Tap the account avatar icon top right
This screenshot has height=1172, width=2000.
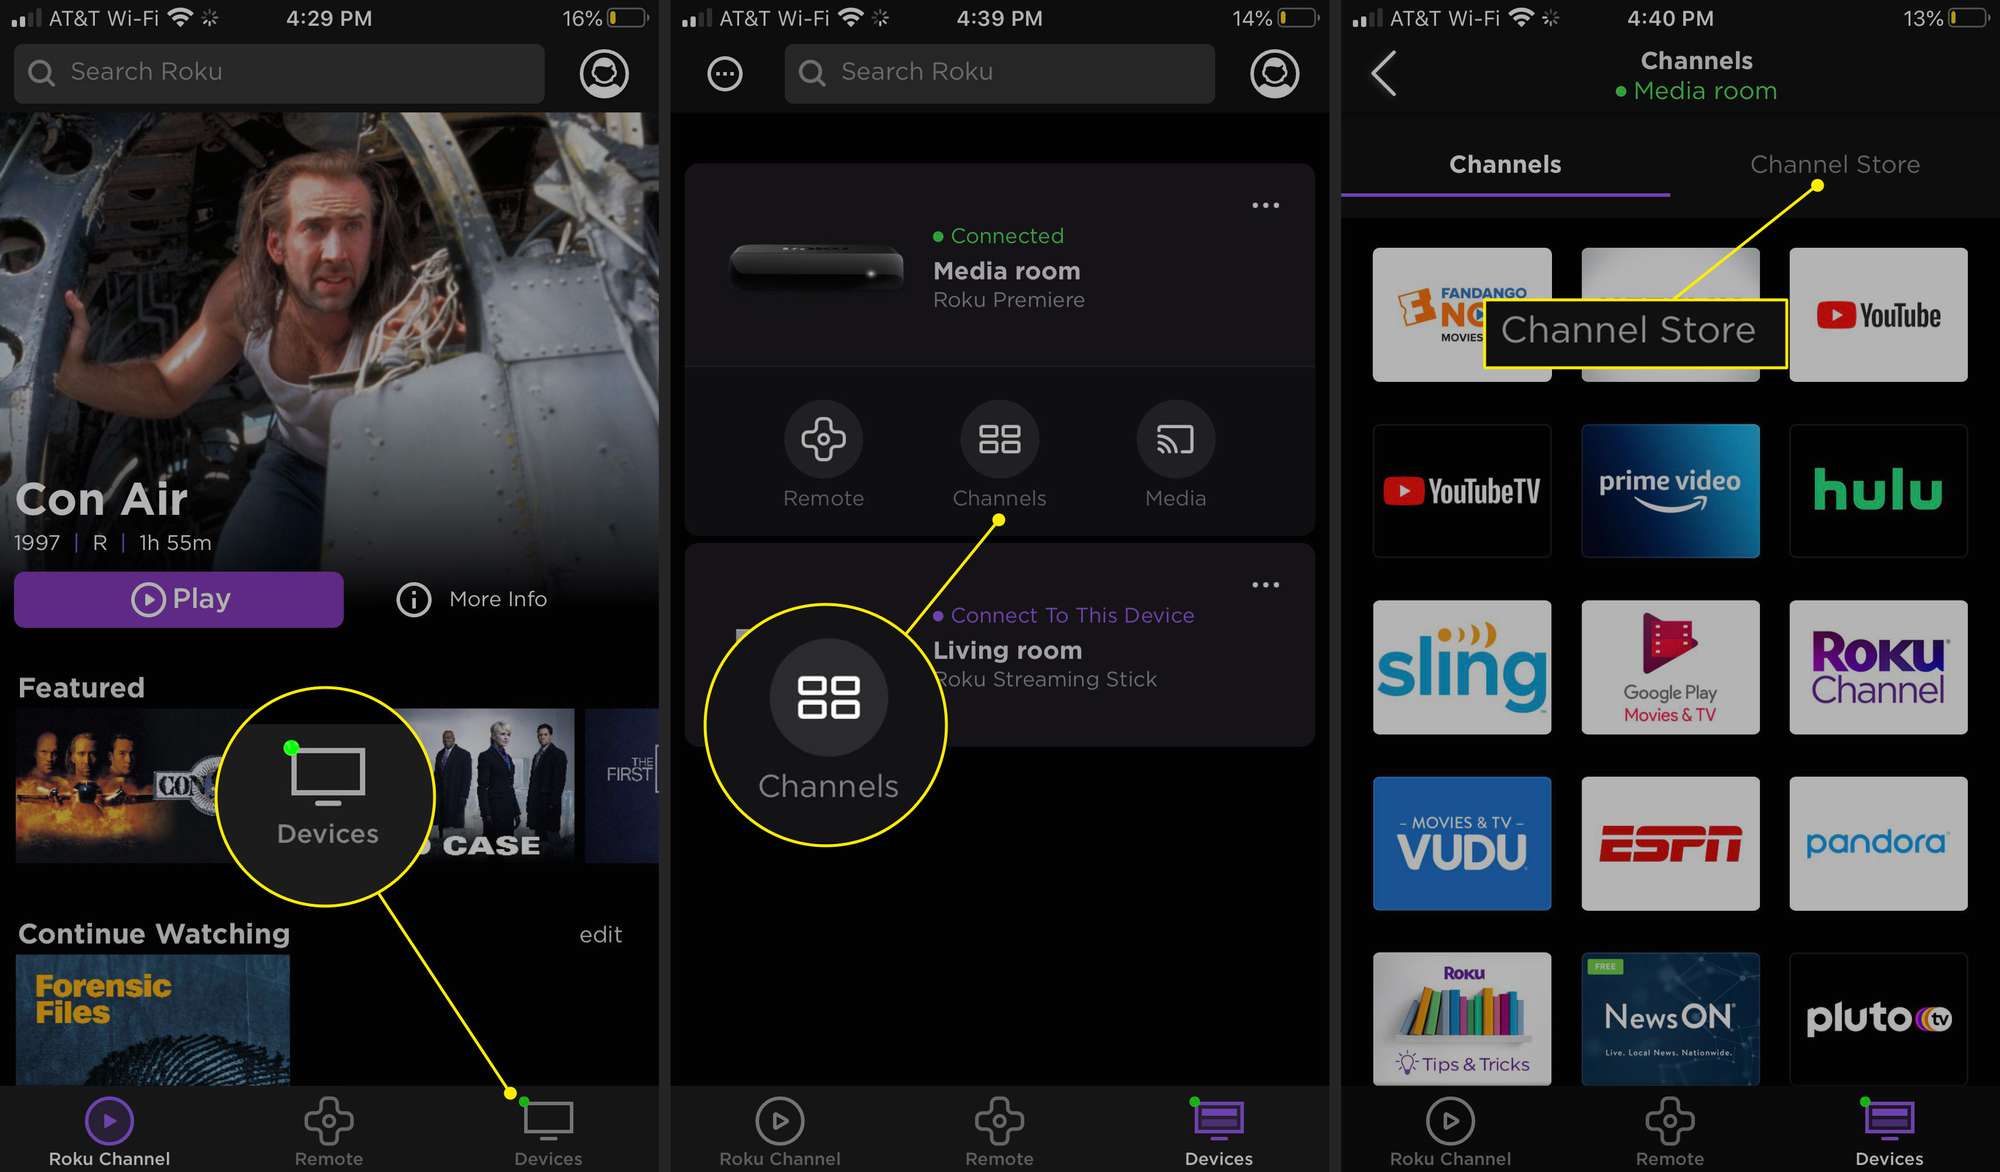[x=604, y=73]
